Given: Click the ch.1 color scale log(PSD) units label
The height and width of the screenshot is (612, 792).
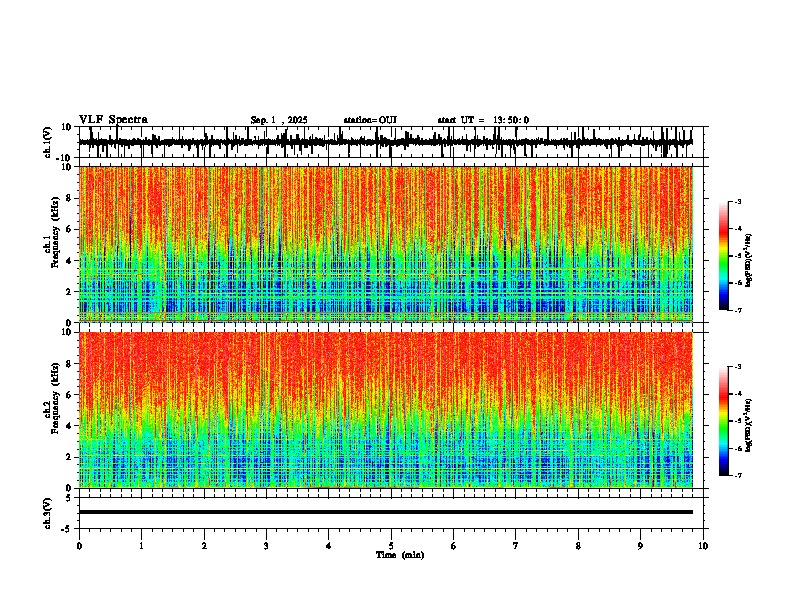Looking at the screenshot, I should point(748,260).
